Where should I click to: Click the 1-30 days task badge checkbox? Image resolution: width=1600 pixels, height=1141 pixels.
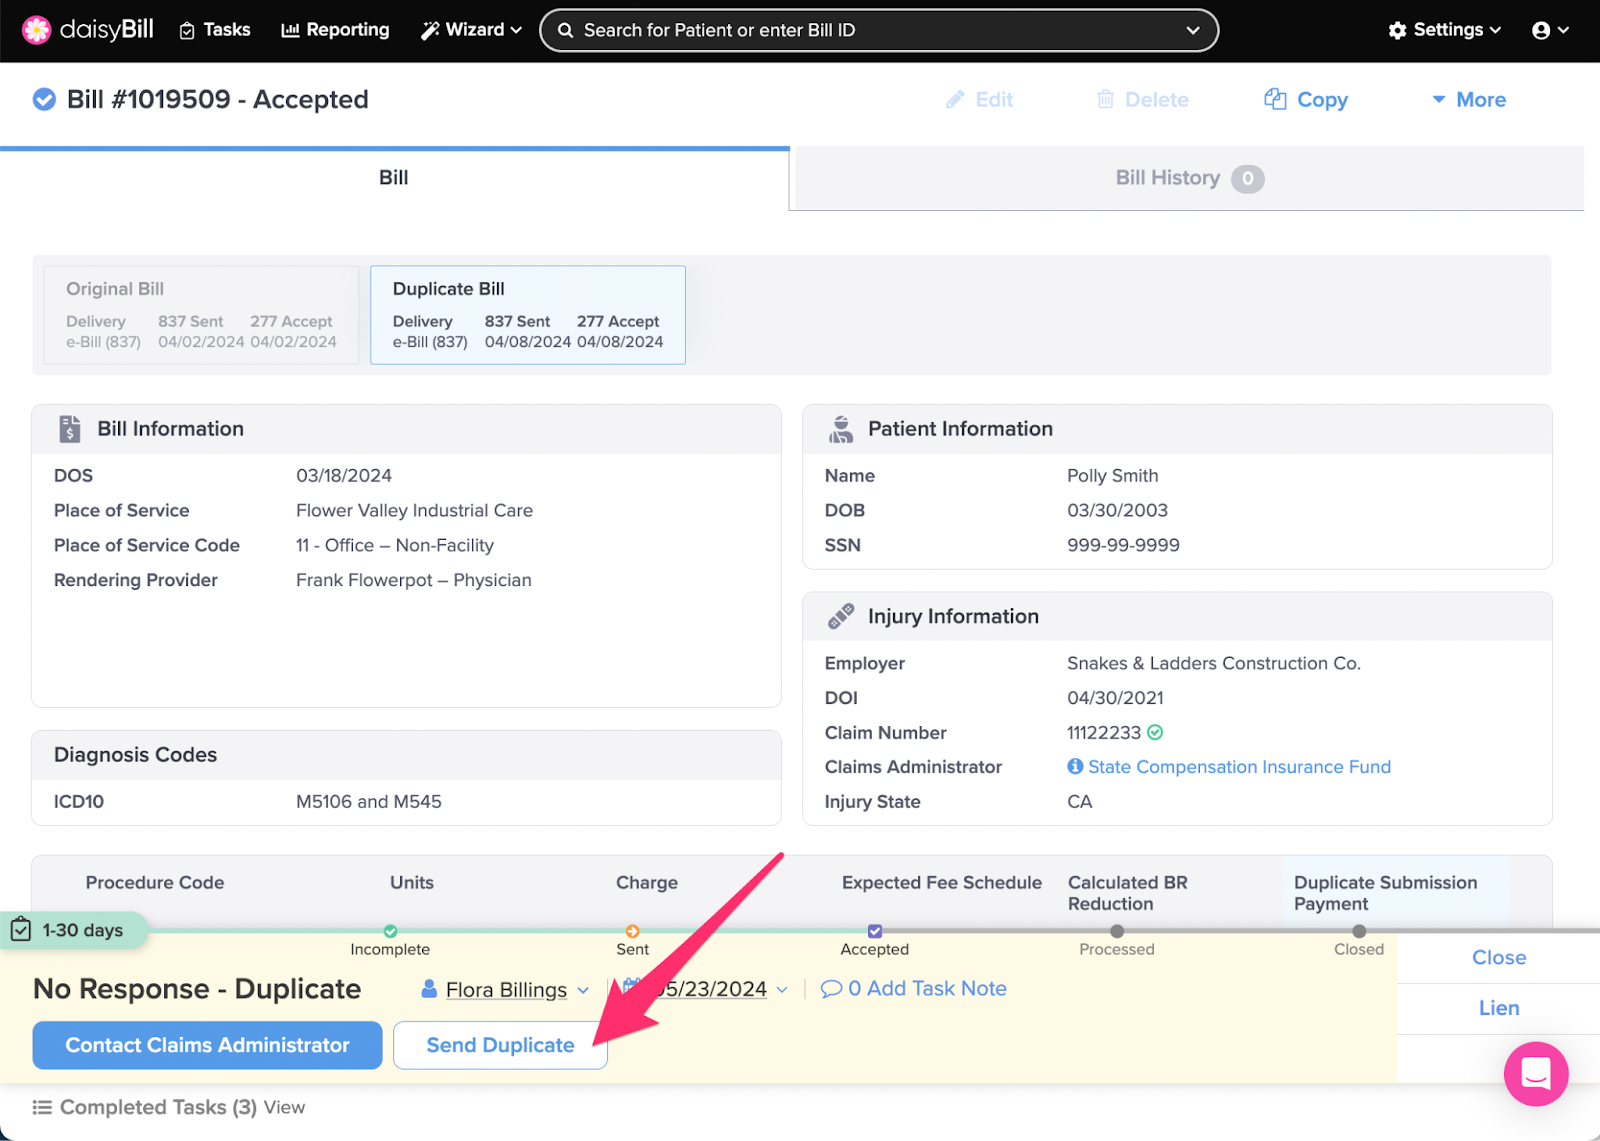point(22,930)
